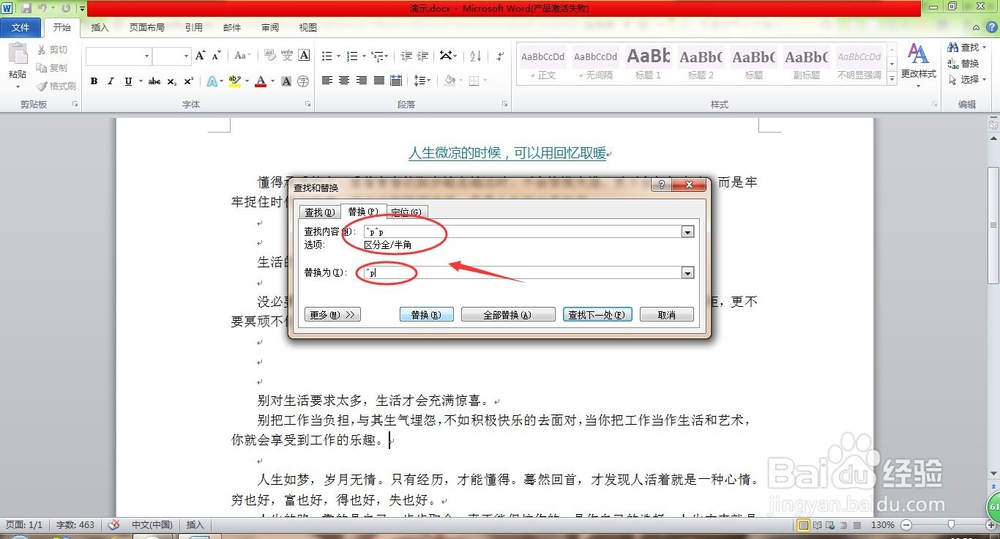This screenshot has height=539, width=1000.
Task: Click the 取消 button
Action: [x=666, y=315]
